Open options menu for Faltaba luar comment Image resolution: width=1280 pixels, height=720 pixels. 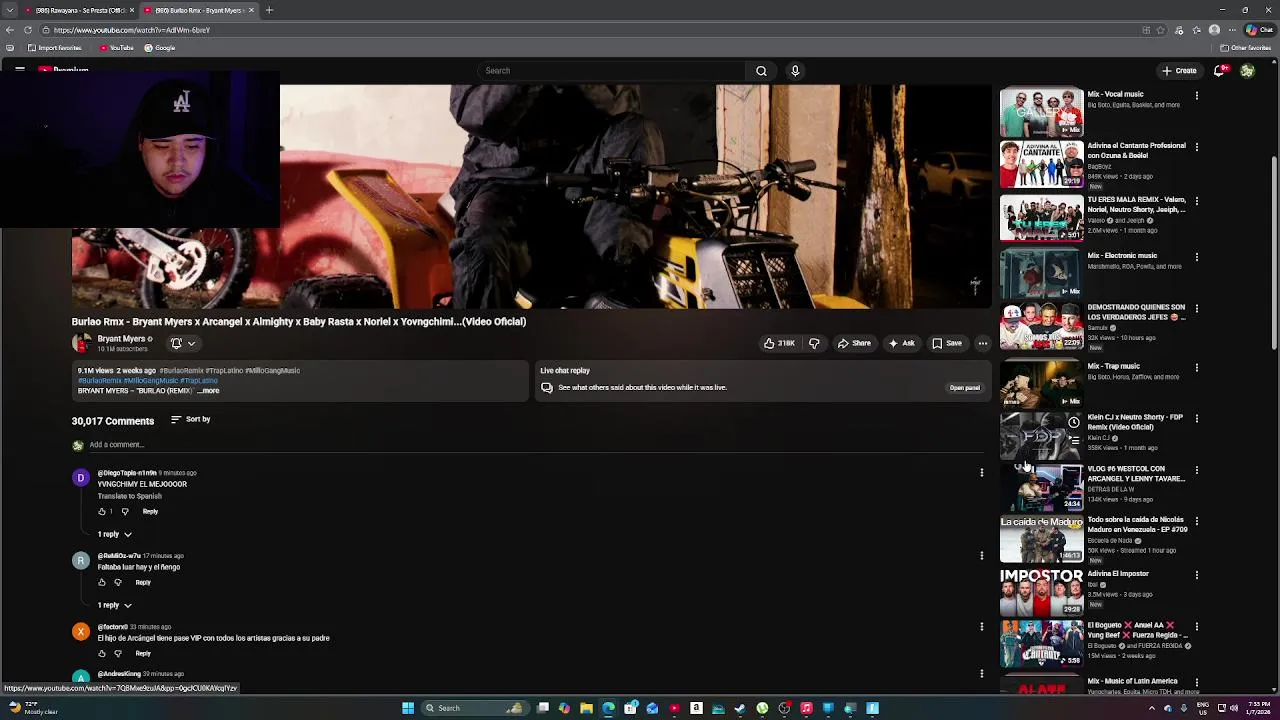pyautogui.click(x=981, y=555)
